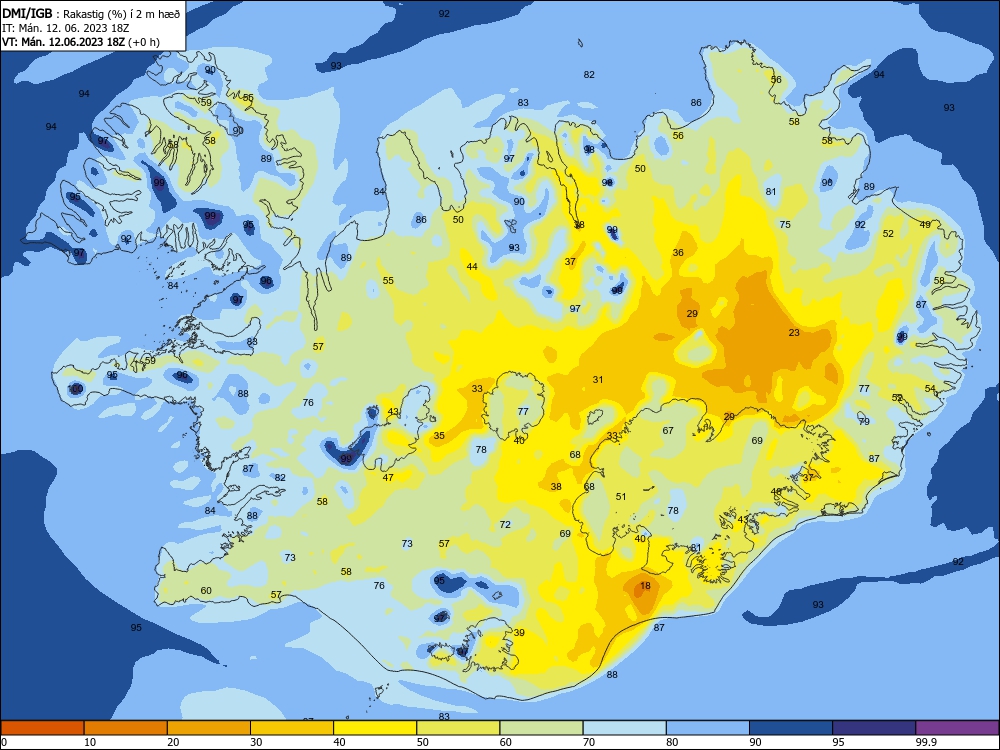
Task: Click the 'IT: Mán. 12. 06. 2023 18Z' line
Action: (66, 28)
